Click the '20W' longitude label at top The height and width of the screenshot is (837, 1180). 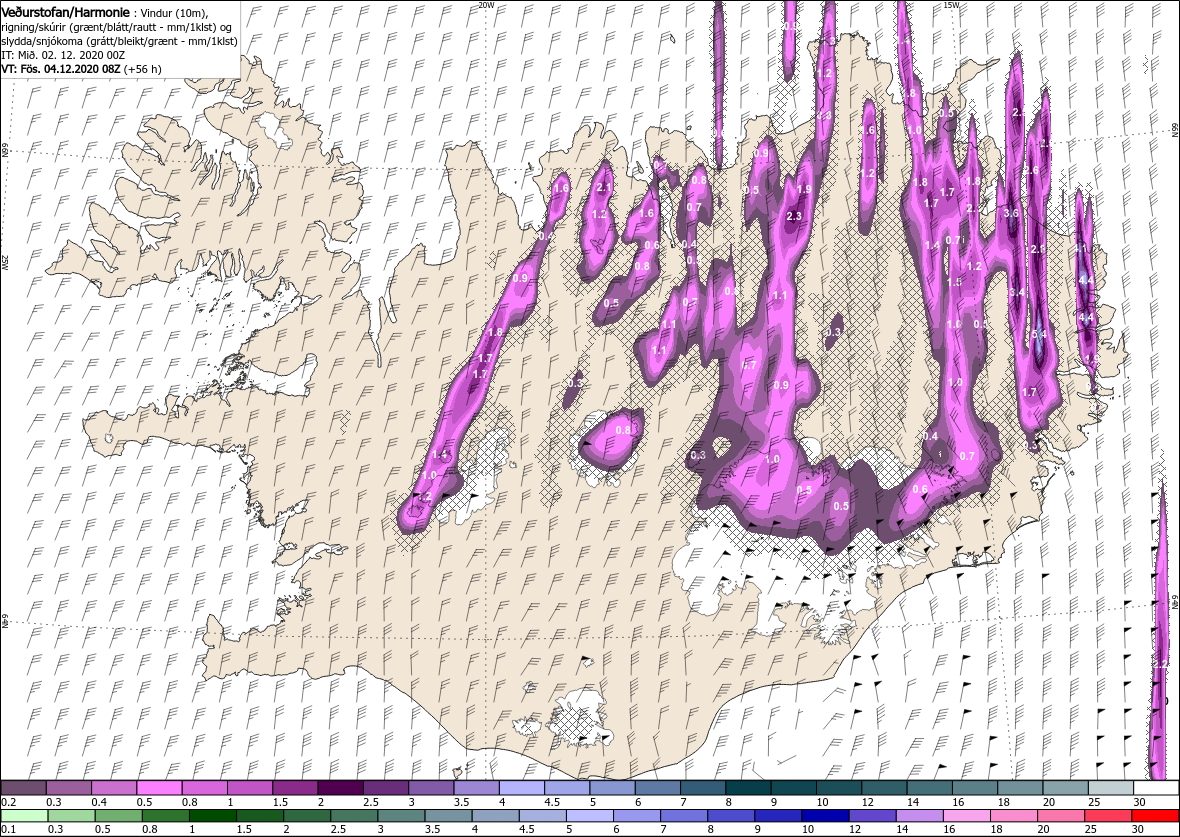click(486, 5)
